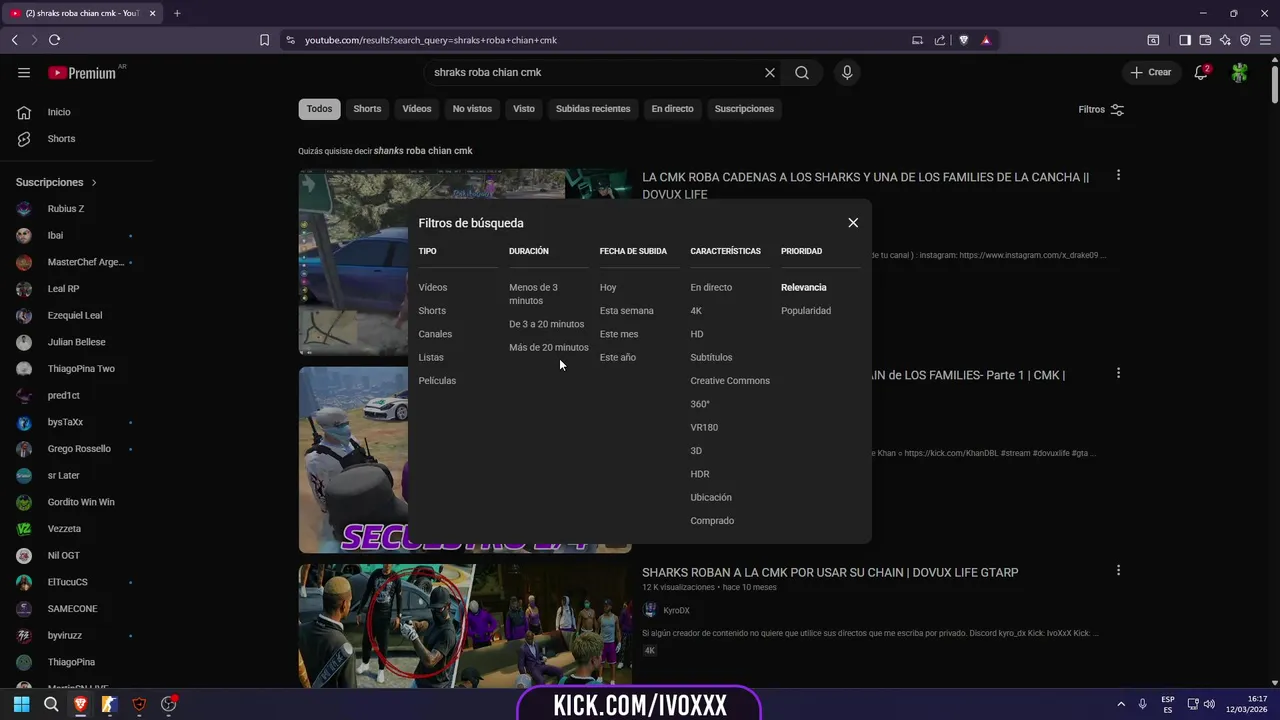Screen dimensions: 1280x720
Task: Open Ibai subscription channel
Action: click(55, 235)
